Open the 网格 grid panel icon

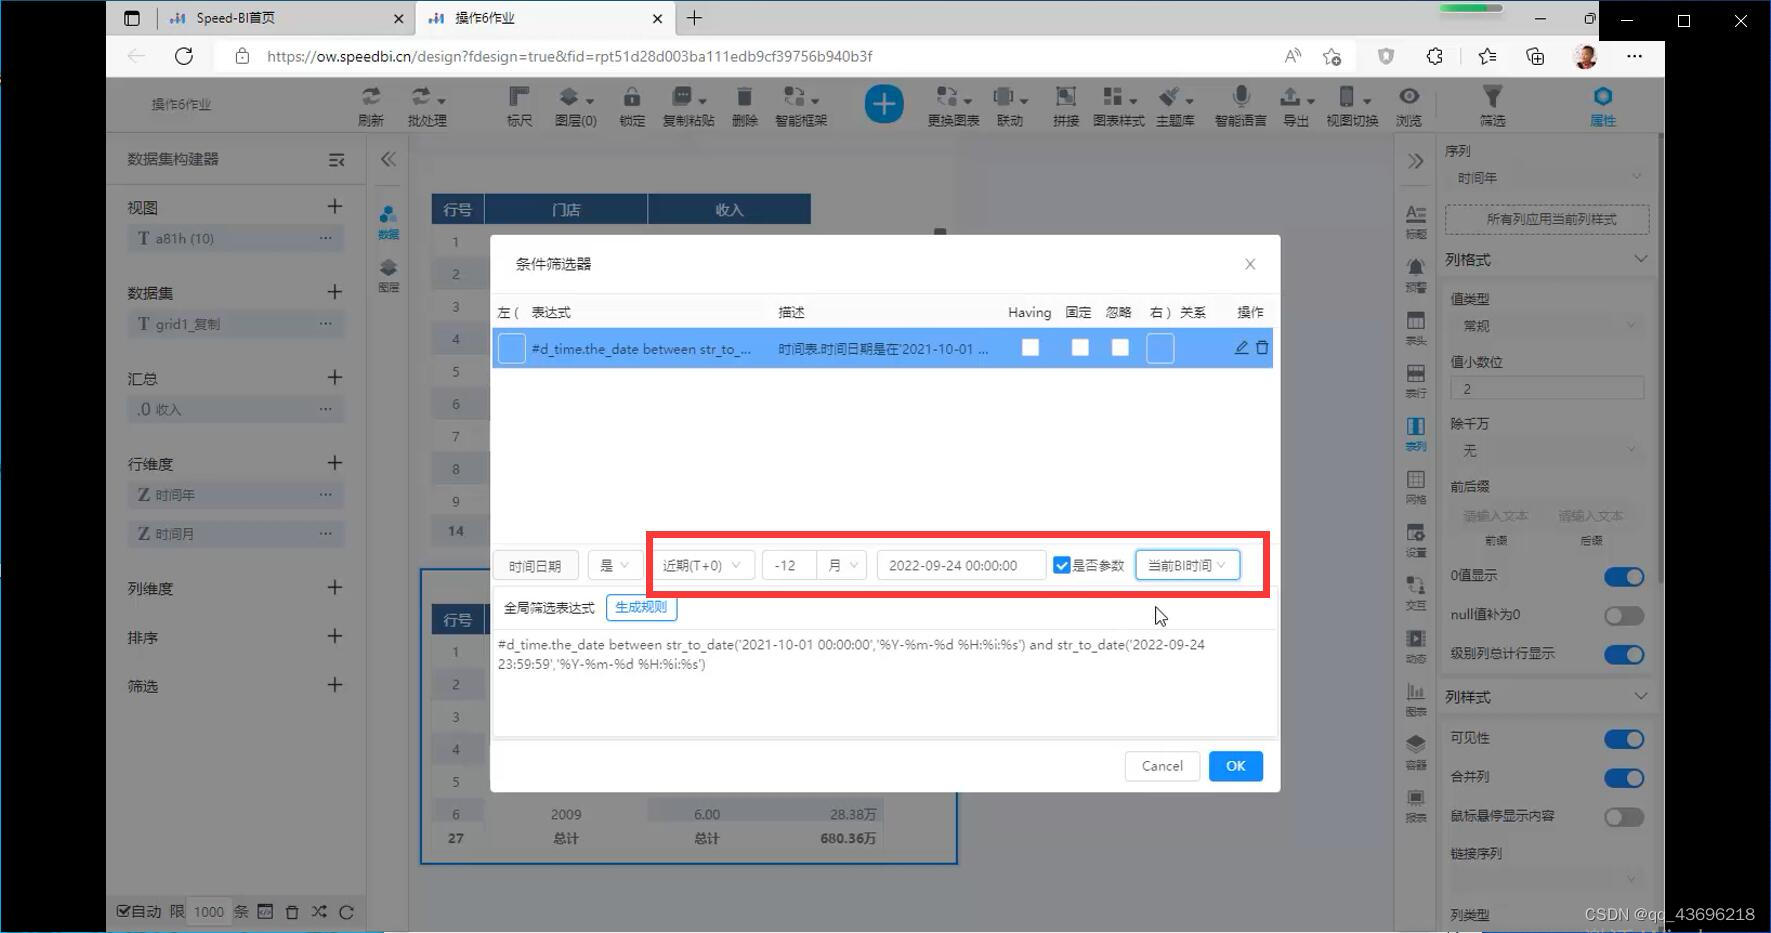pos(1416,487)
